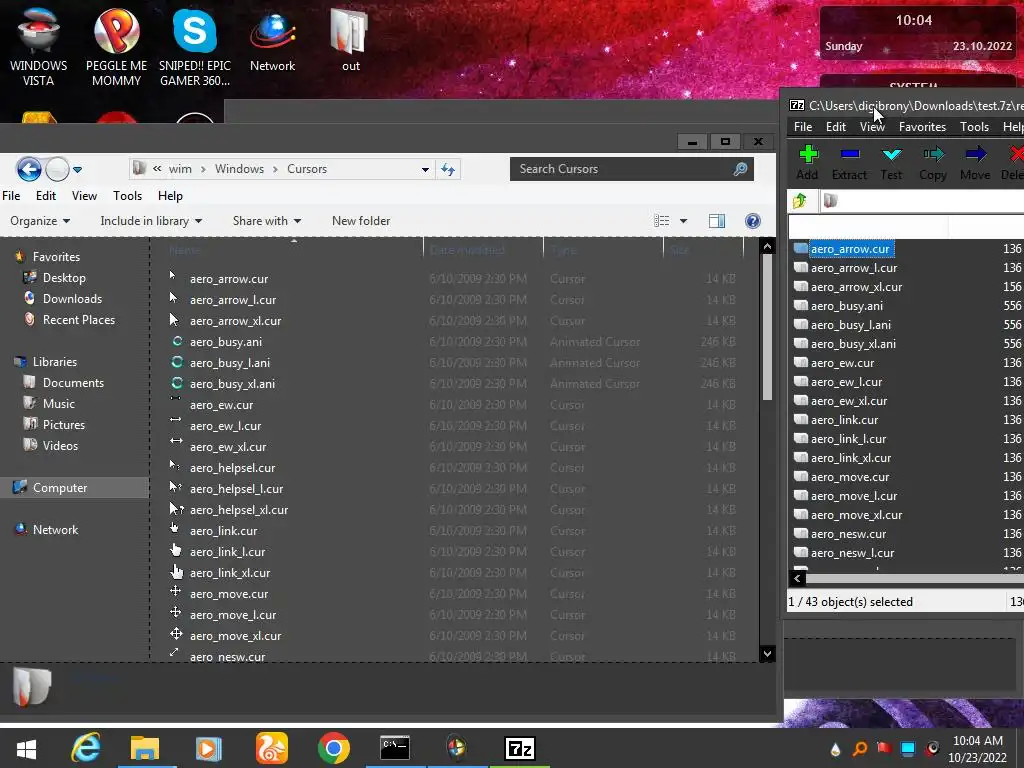Select aero_busy_l.ani in 7-Zip list
This screenshot has width=1024, height=768.
tap(850, 325)
